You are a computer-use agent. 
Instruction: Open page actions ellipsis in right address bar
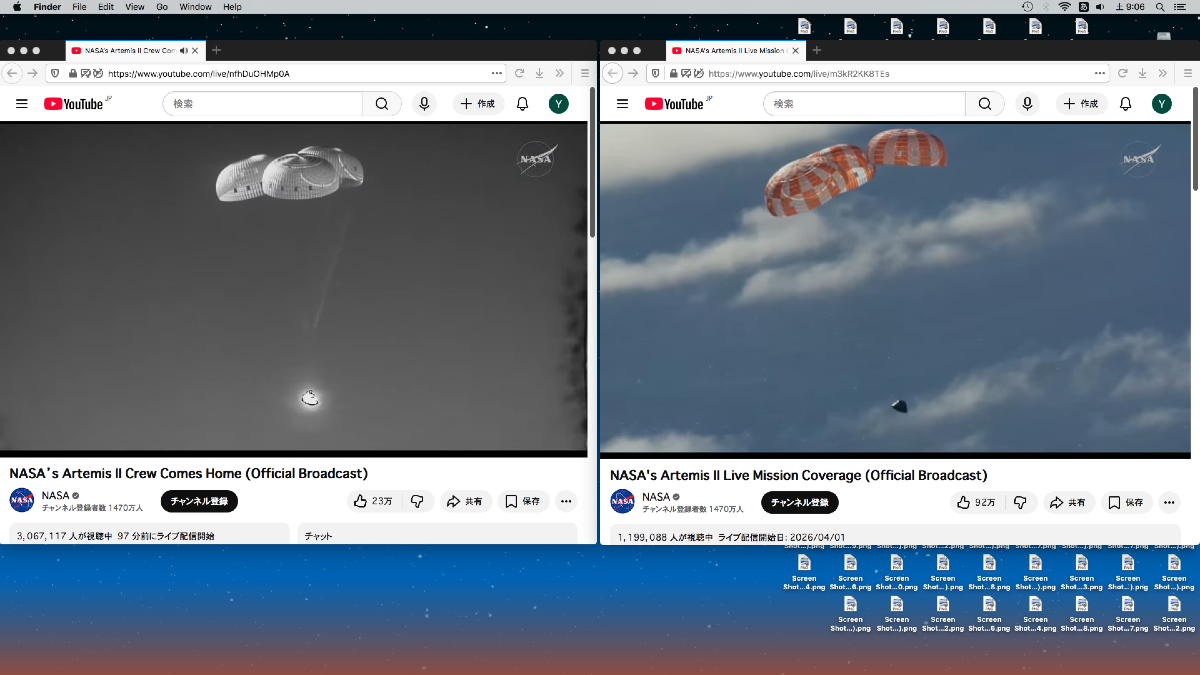coord(1100,73)
